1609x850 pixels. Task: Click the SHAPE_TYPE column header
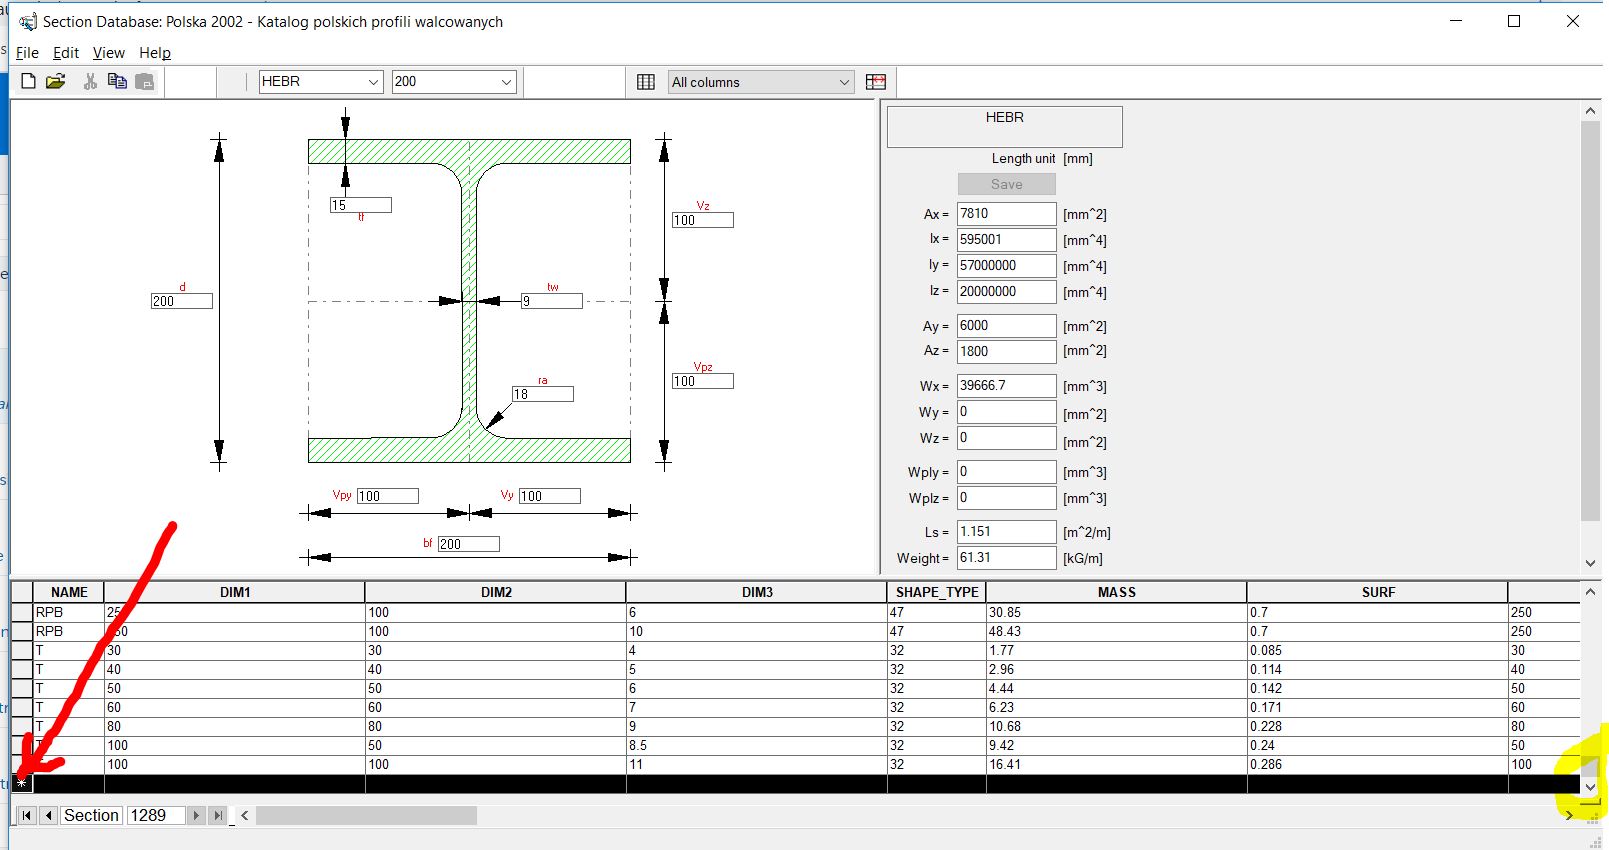(937, 592)
